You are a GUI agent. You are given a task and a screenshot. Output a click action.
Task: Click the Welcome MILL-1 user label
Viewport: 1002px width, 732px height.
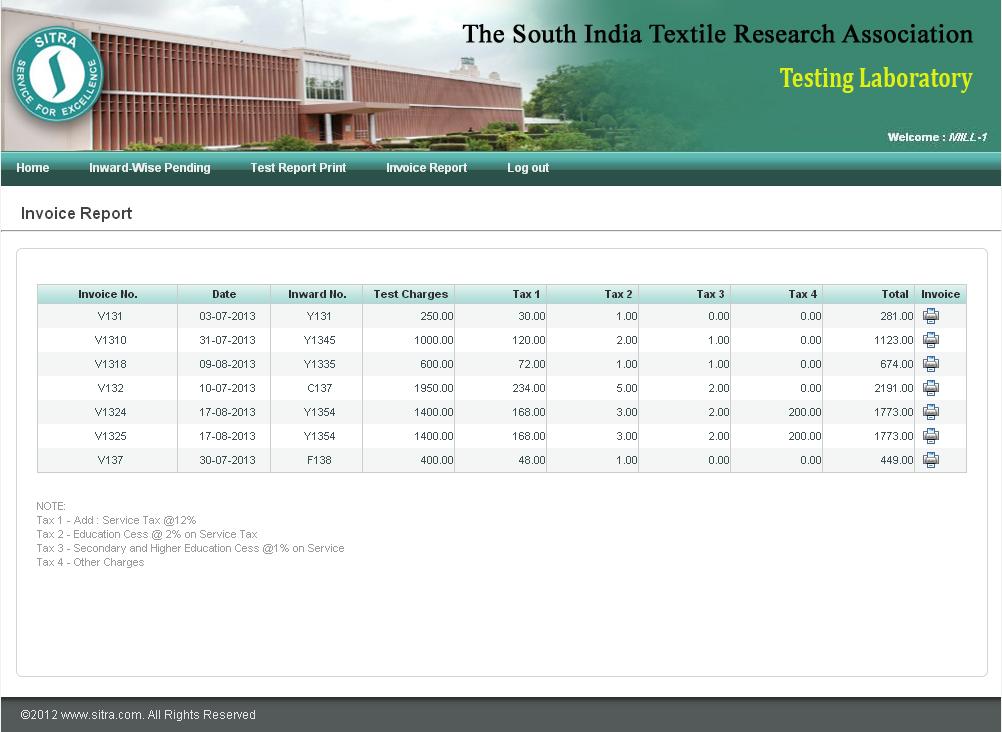pos(937,137)
